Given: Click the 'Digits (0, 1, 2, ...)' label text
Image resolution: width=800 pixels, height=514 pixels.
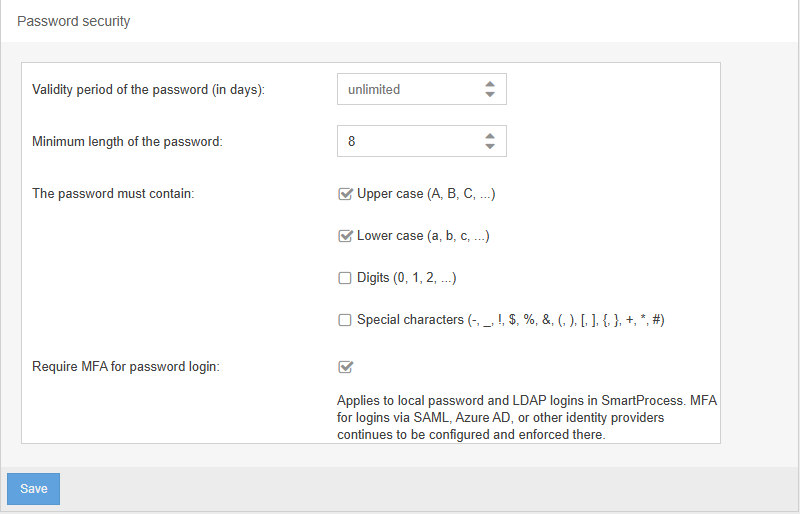Looking at the screenshot, I should tap(407, 278).
